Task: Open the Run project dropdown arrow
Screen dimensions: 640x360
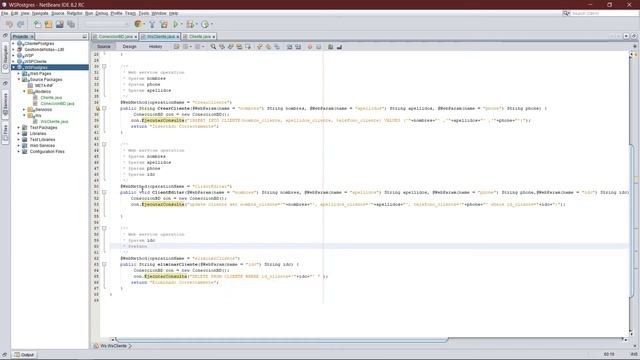Action: click(182, 24)
